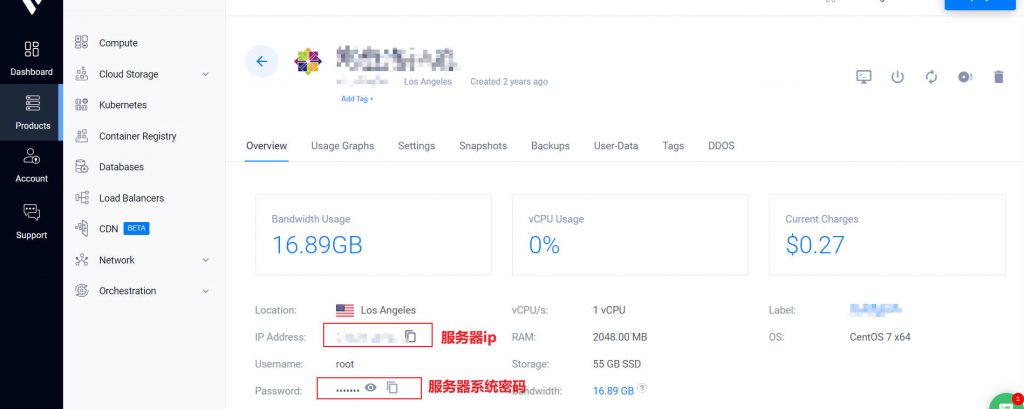Image resolution: width=1024 pixels, height=409 pixels.
Task: Copy the server password to clipboard
Action: coord(392,387)
